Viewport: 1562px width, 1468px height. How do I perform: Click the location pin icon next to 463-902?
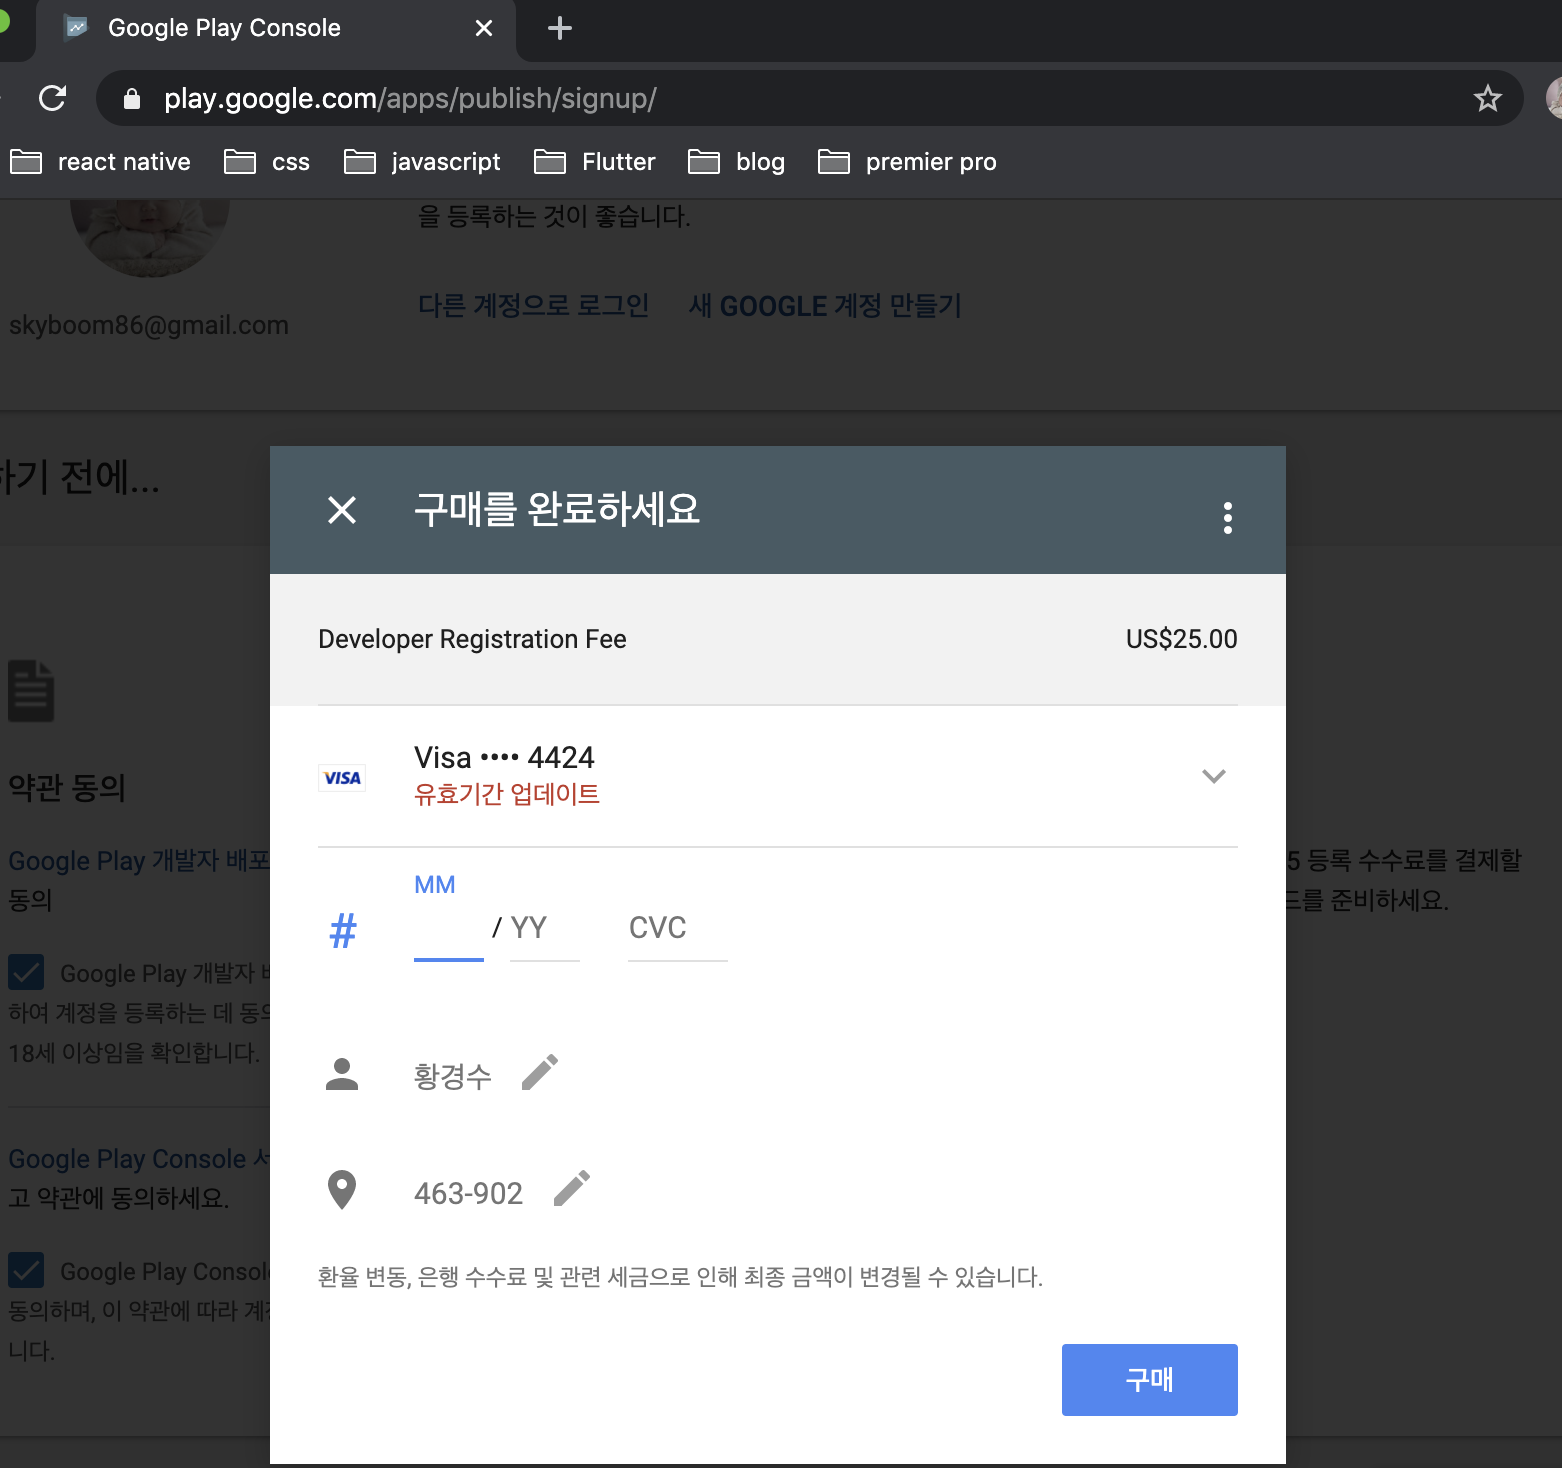click(x=342, y=1190)
